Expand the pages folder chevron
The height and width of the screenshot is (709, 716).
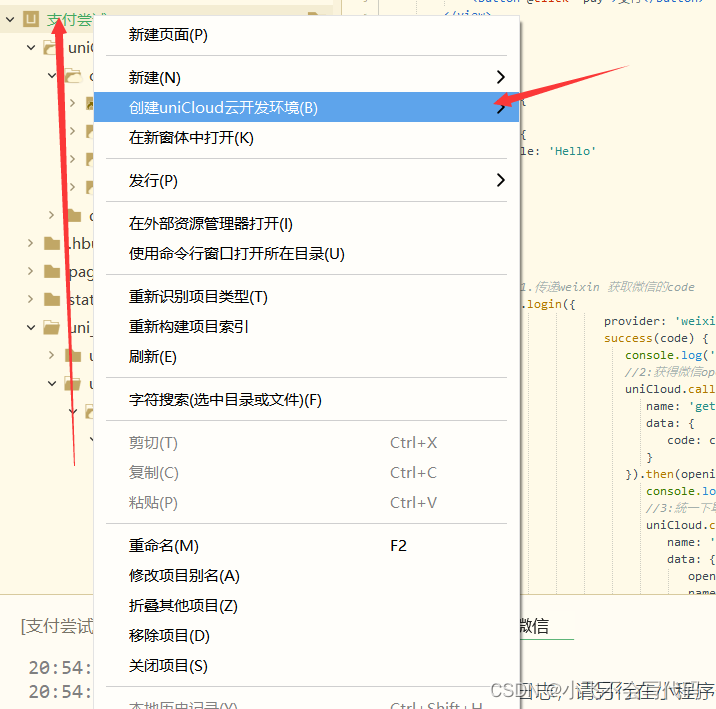[x=30, y=271]
